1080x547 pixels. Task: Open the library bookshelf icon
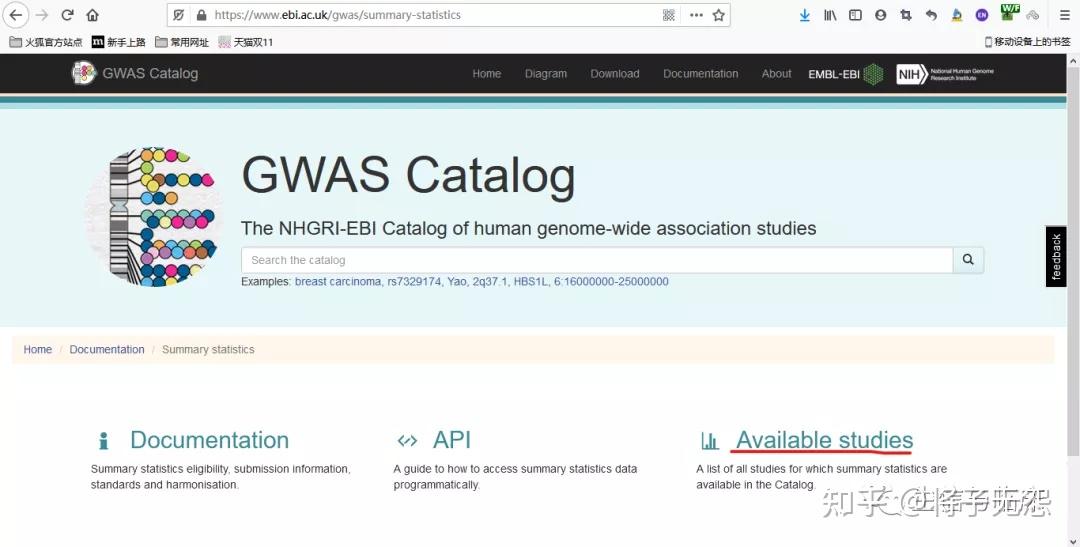point(830,15)
